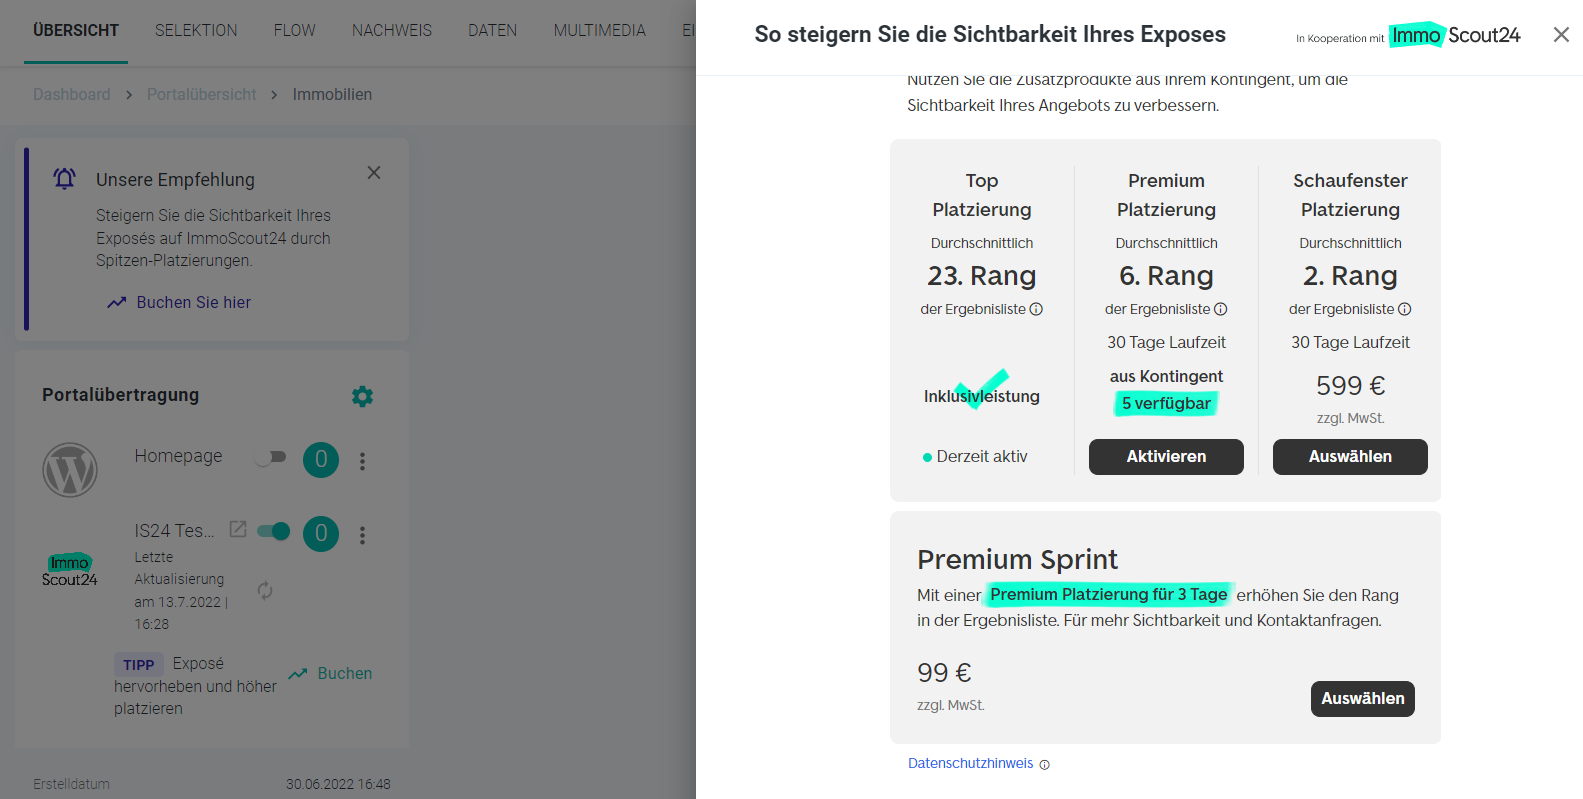Image resolution: width=1583 pixels, height=799 pixels.
Task: Open external link icon next to IS24 Test
Action: point(238,529)
